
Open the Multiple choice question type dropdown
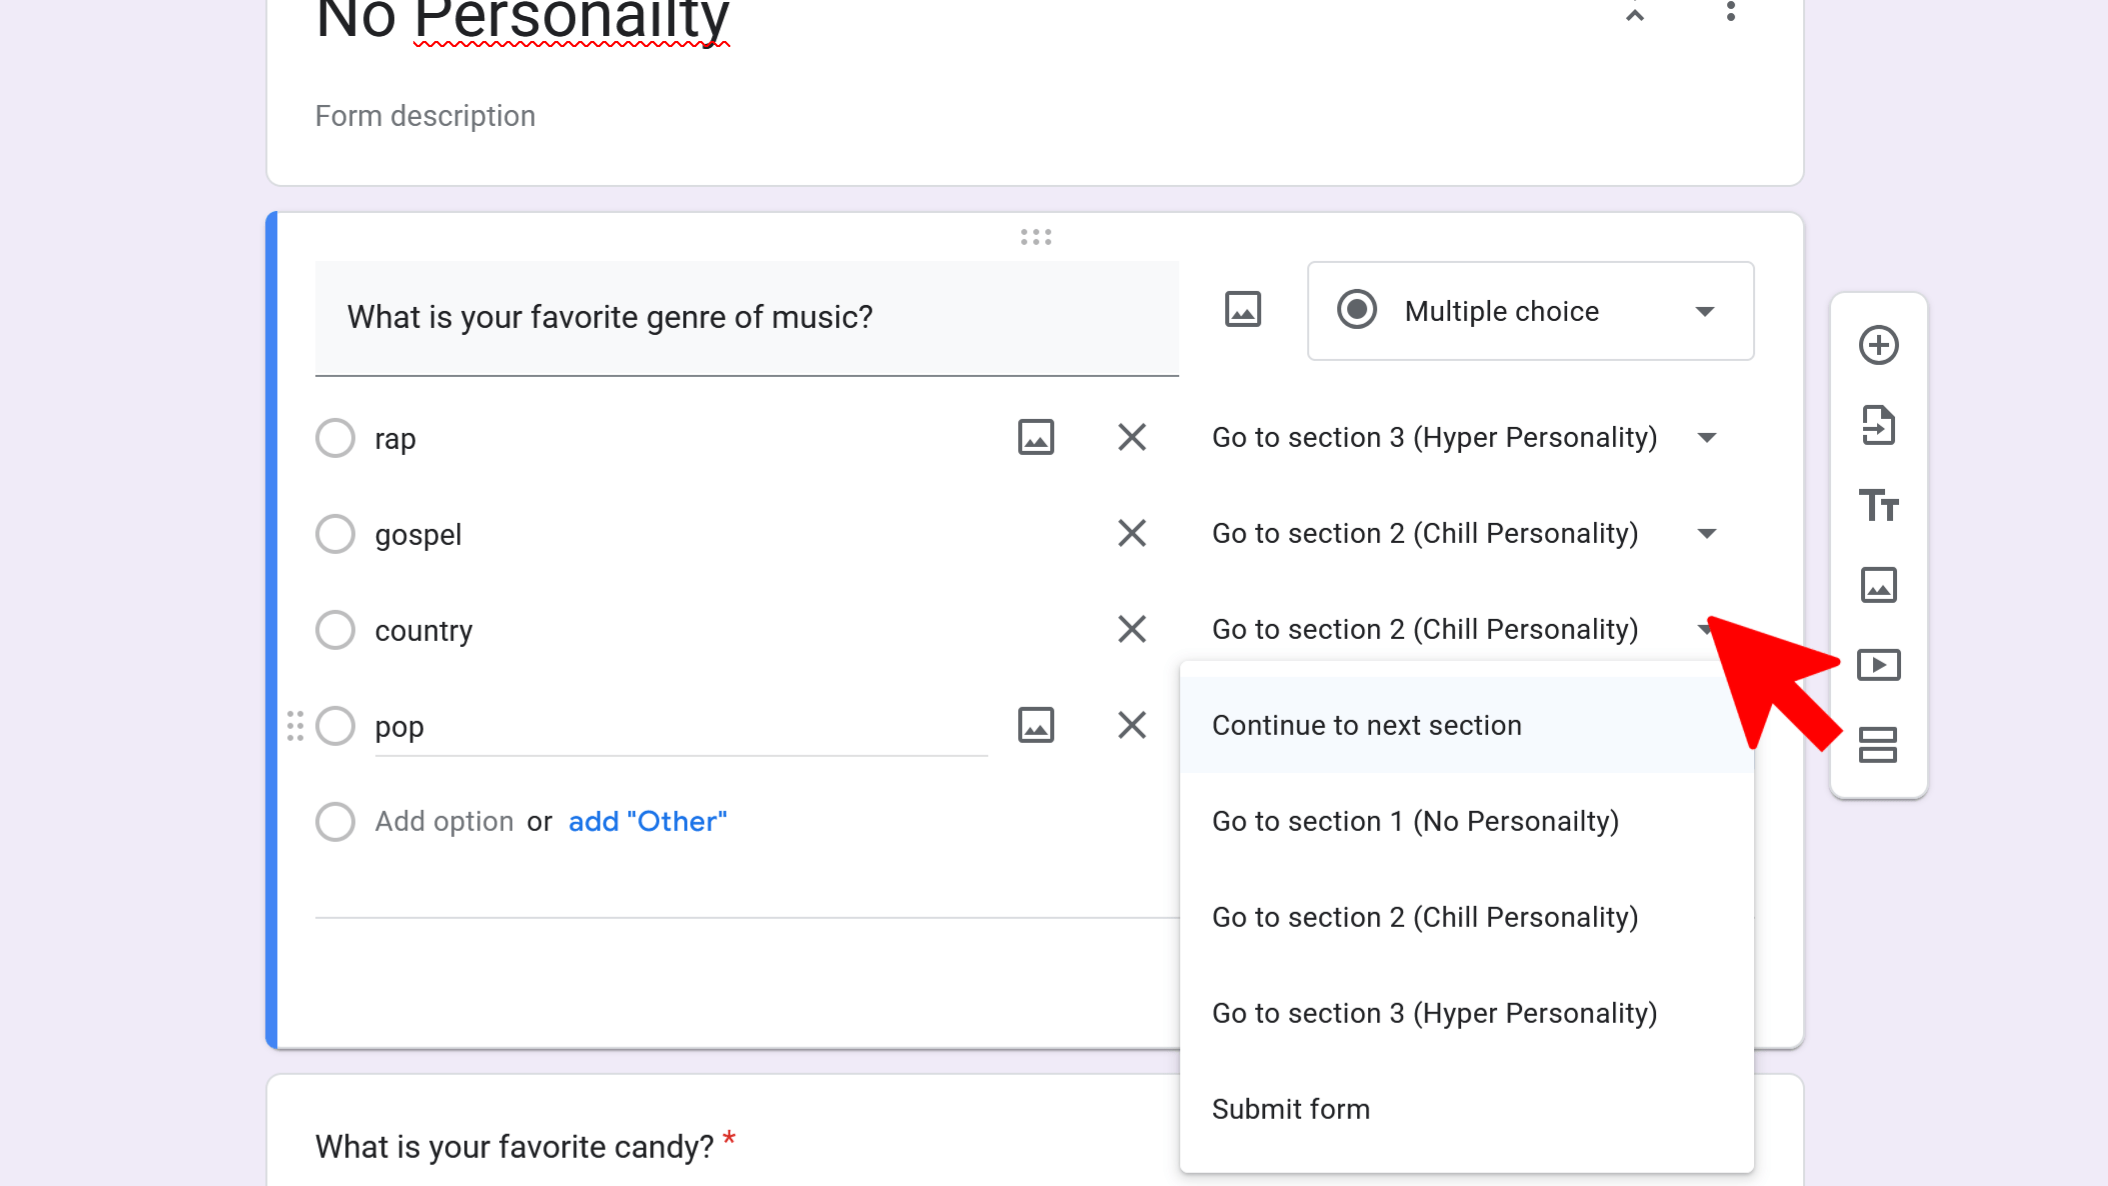(1530, 311)
